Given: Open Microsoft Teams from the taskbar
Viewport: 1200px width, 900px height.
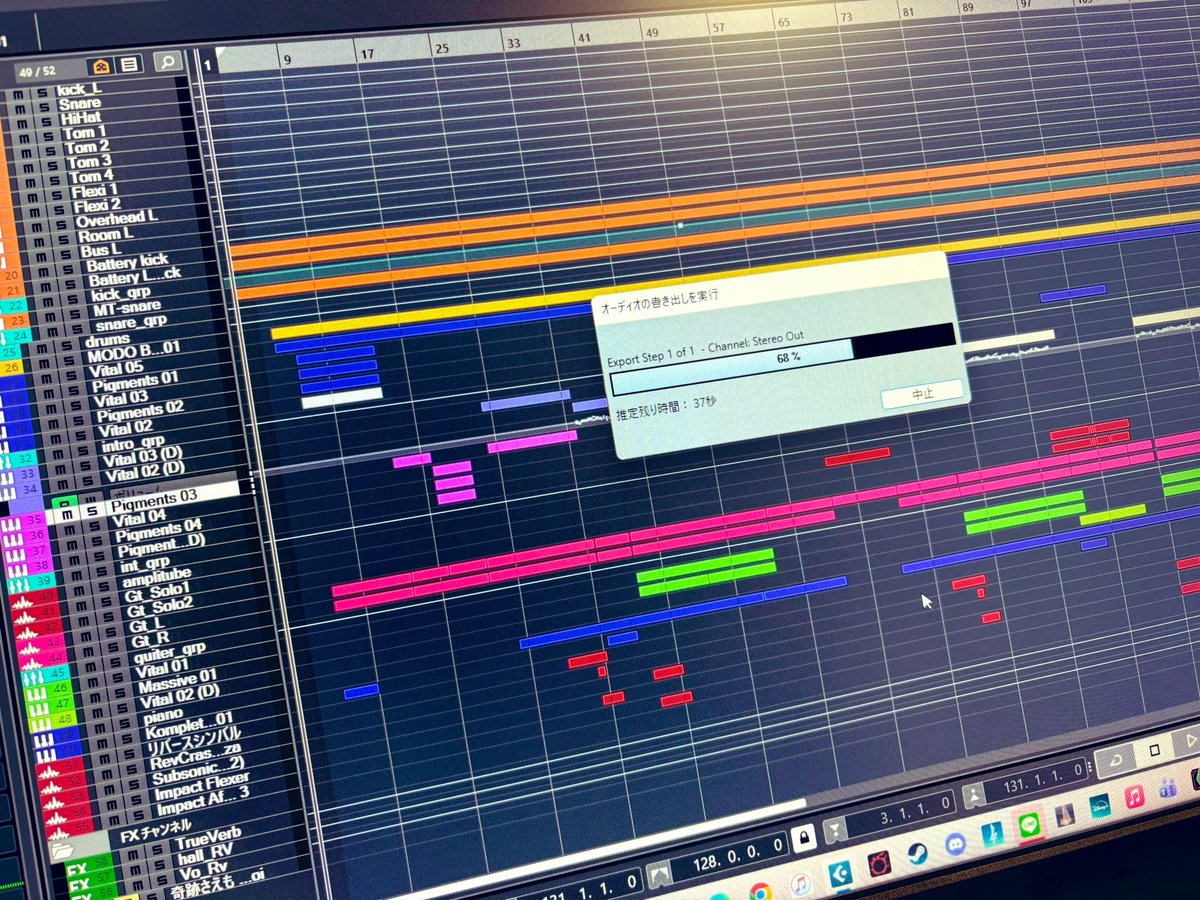Looking at the screenshot, I should coord(1168,788).
